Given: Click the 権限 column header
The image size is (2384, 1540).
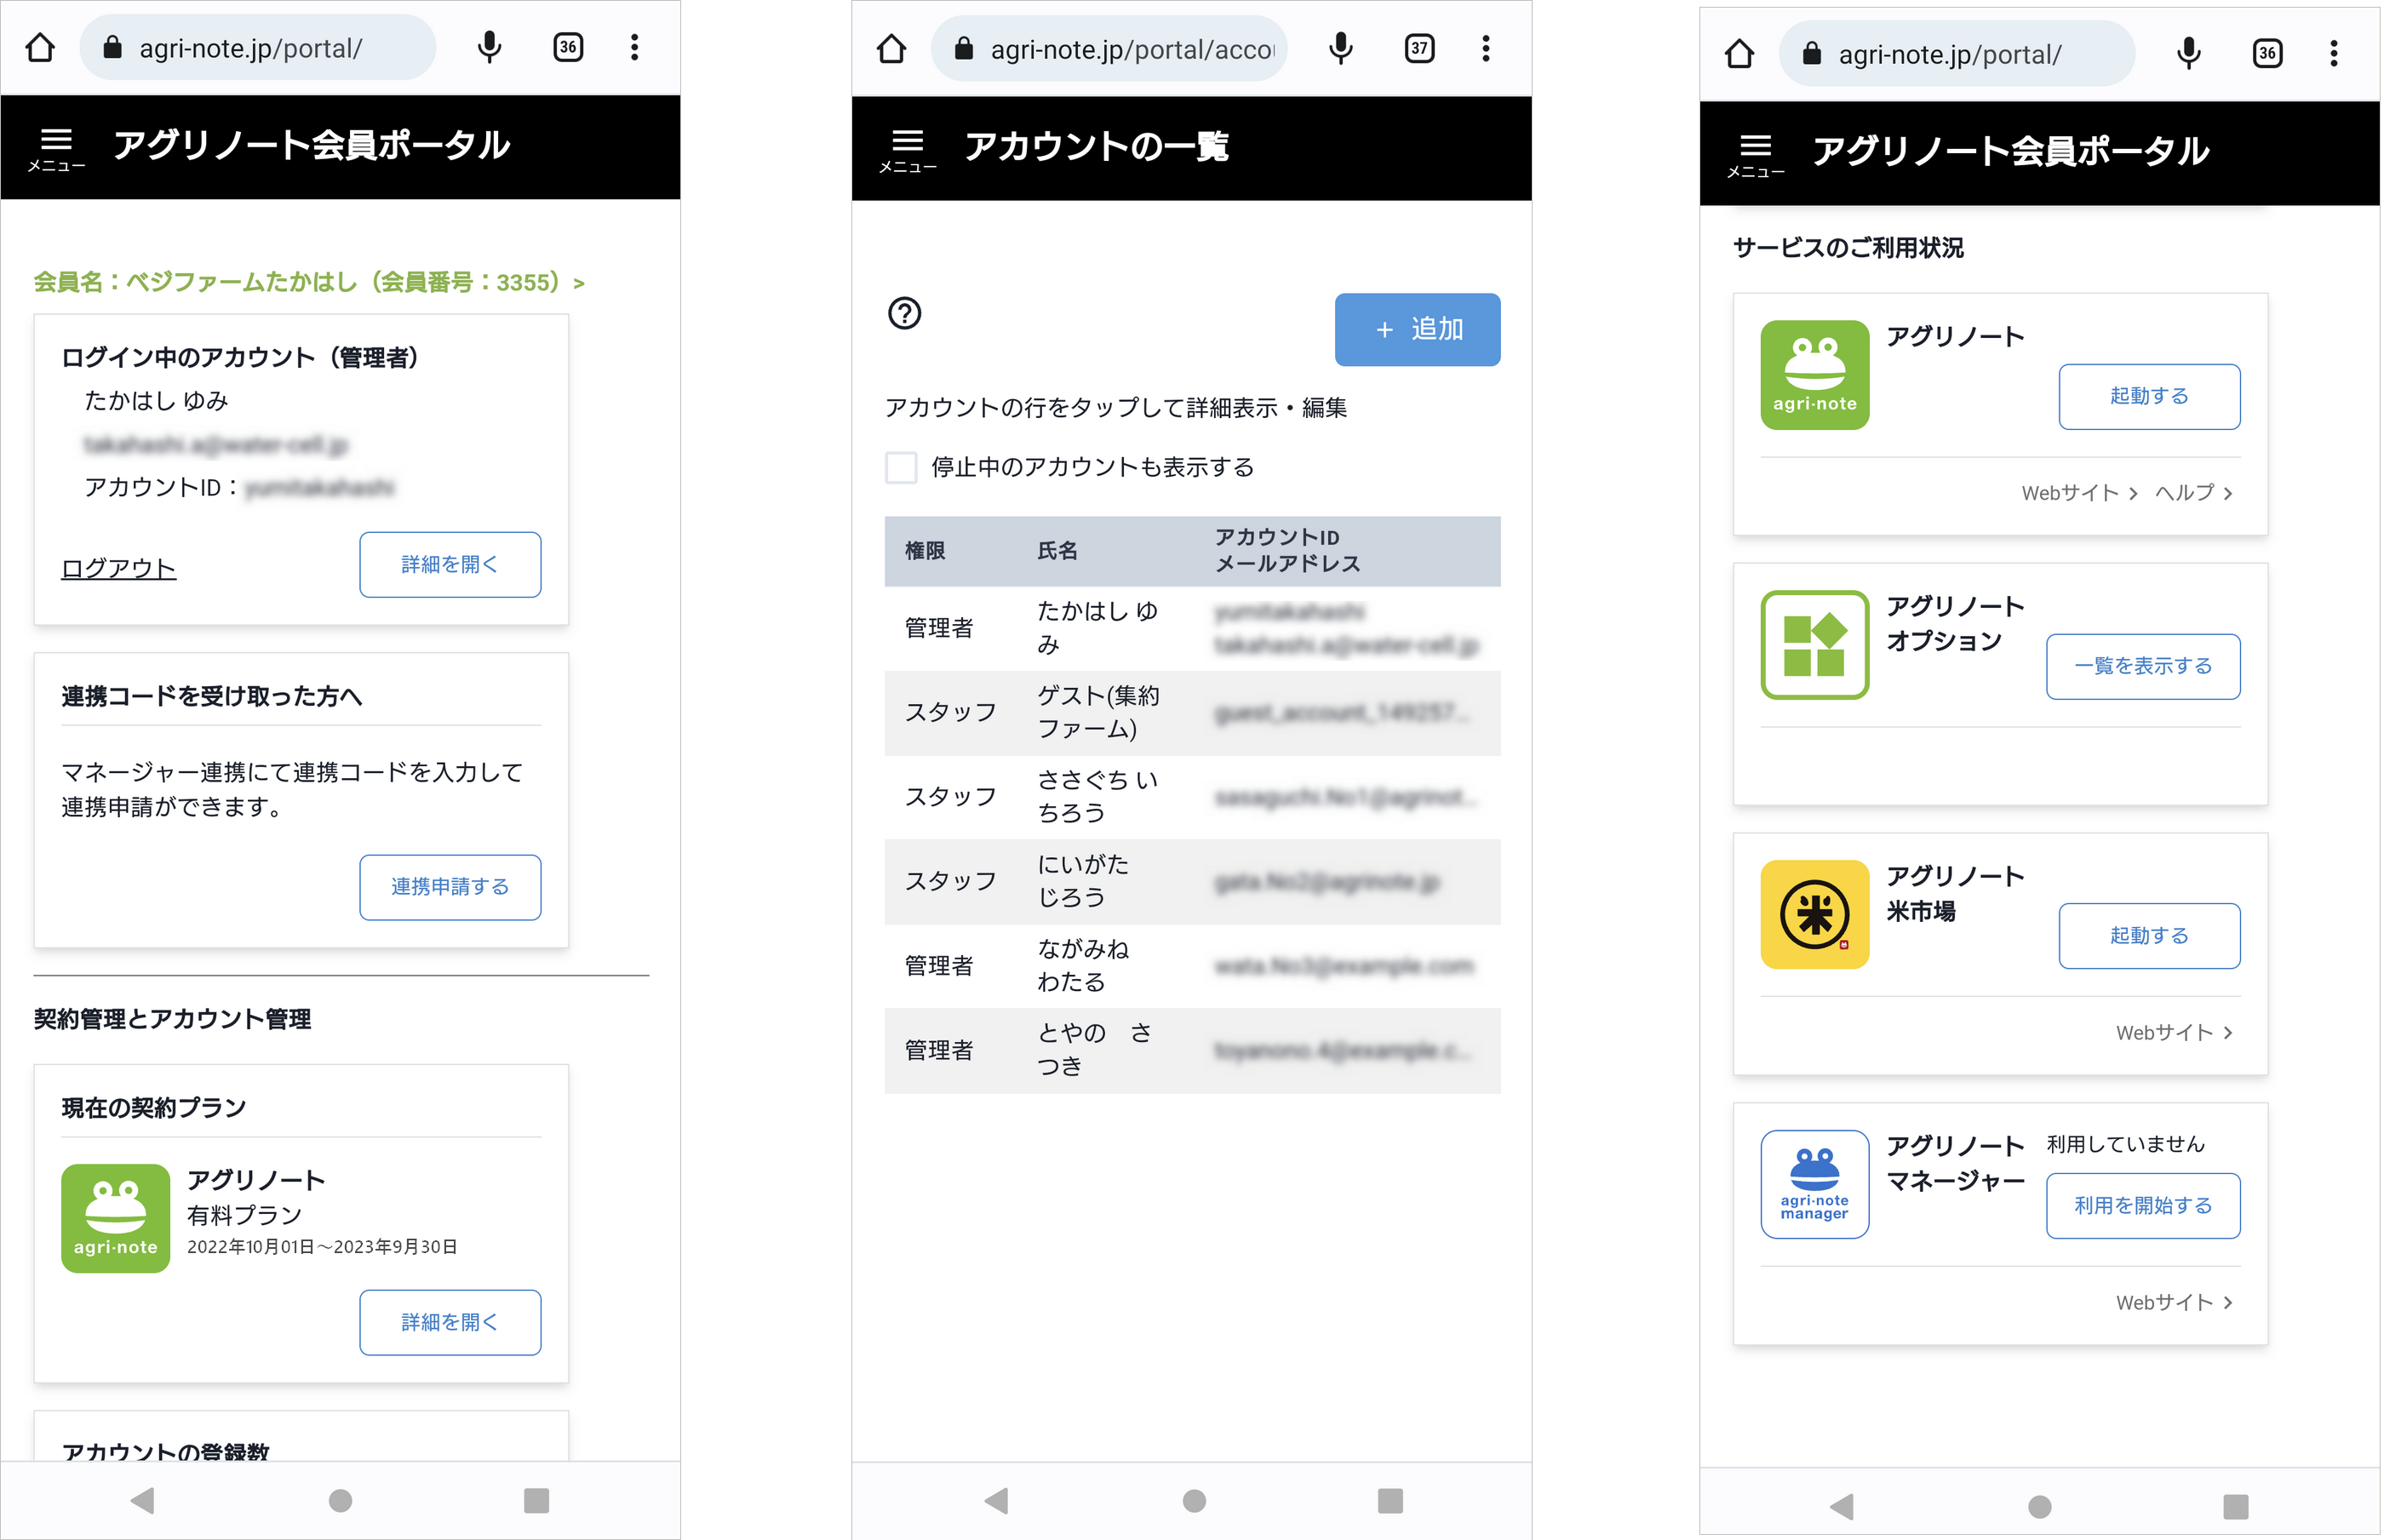Looking at the screenshot, I should click(925, 551).
